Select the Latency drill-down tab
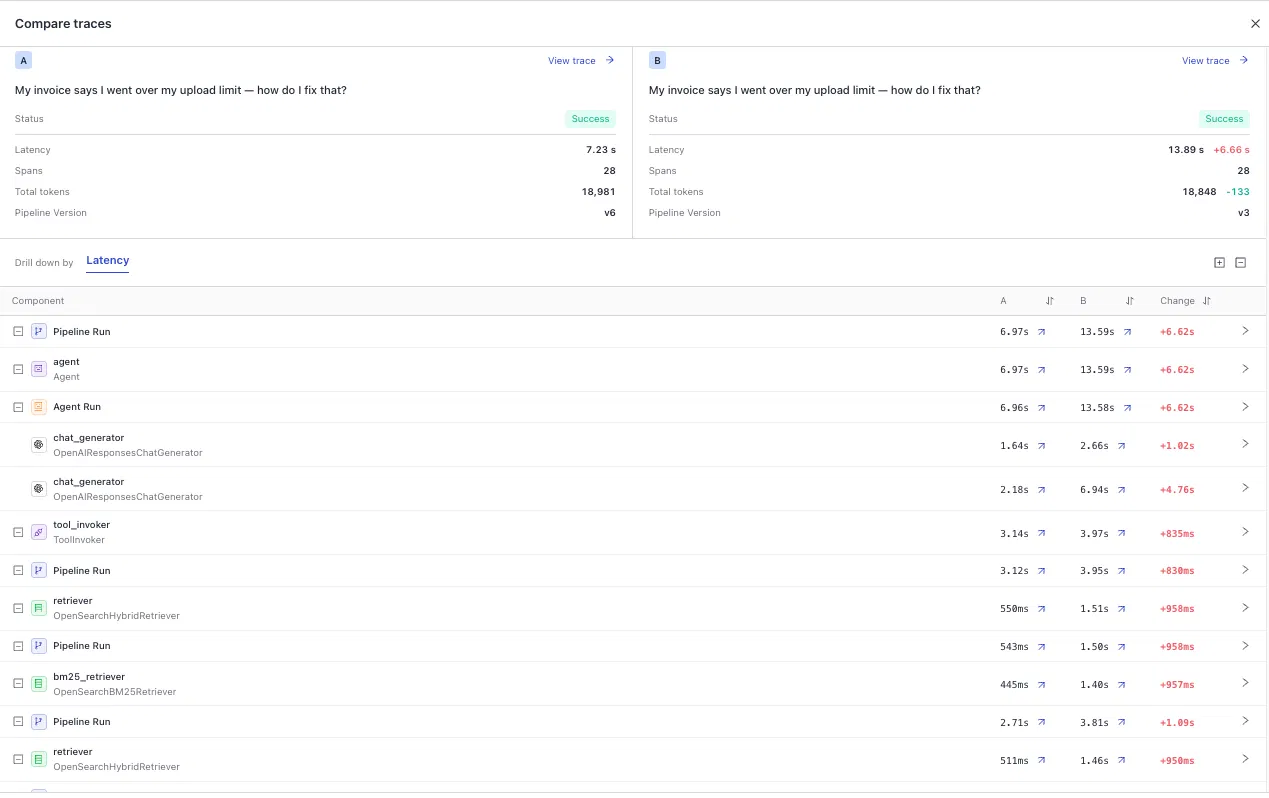Image resolution: width=1269 pixels, height=798 pixels. click(x=107, y=261)
